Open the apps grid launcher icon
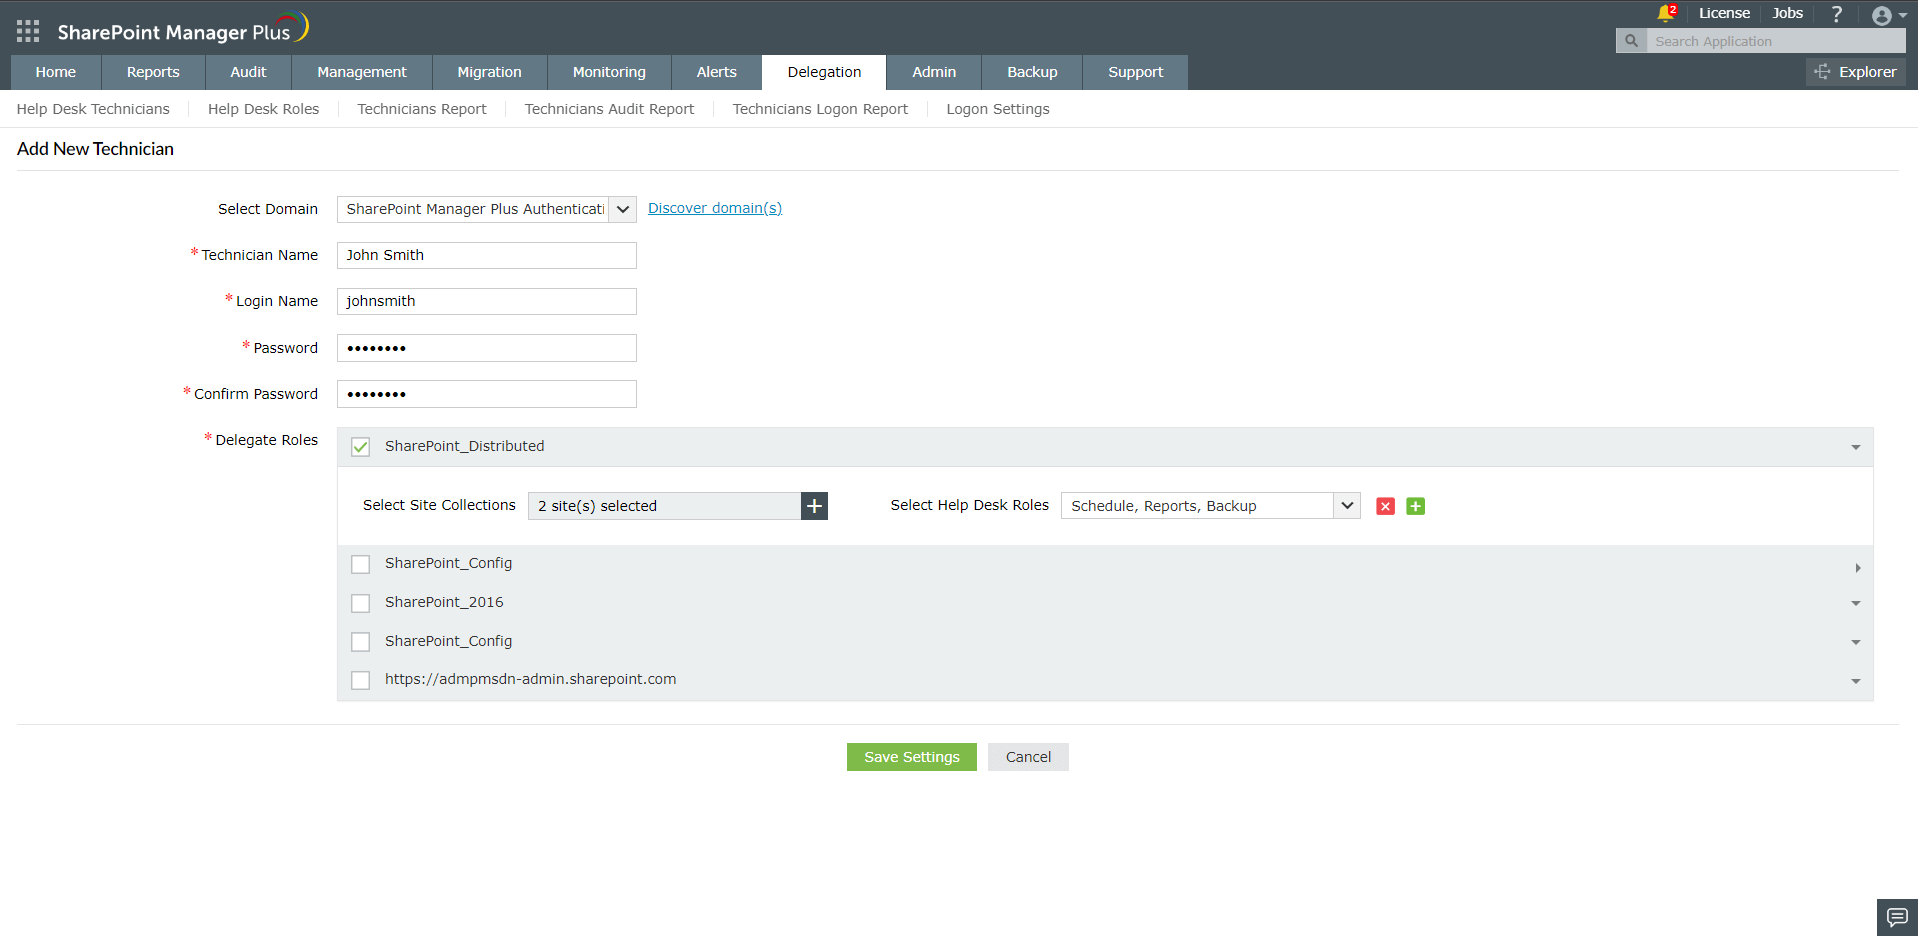This screenshot has height=936, width=1918. pyautogui.click(x=28, y=31)
